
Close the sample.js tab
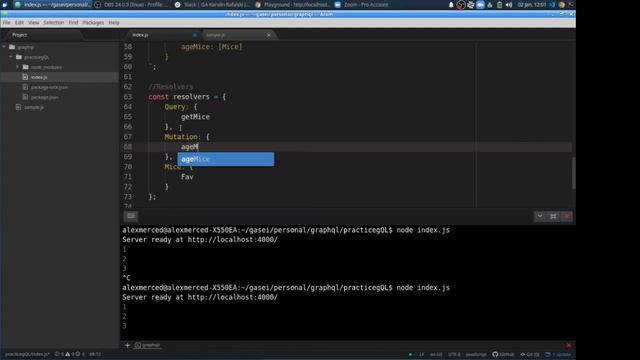(x=269, y=35)
